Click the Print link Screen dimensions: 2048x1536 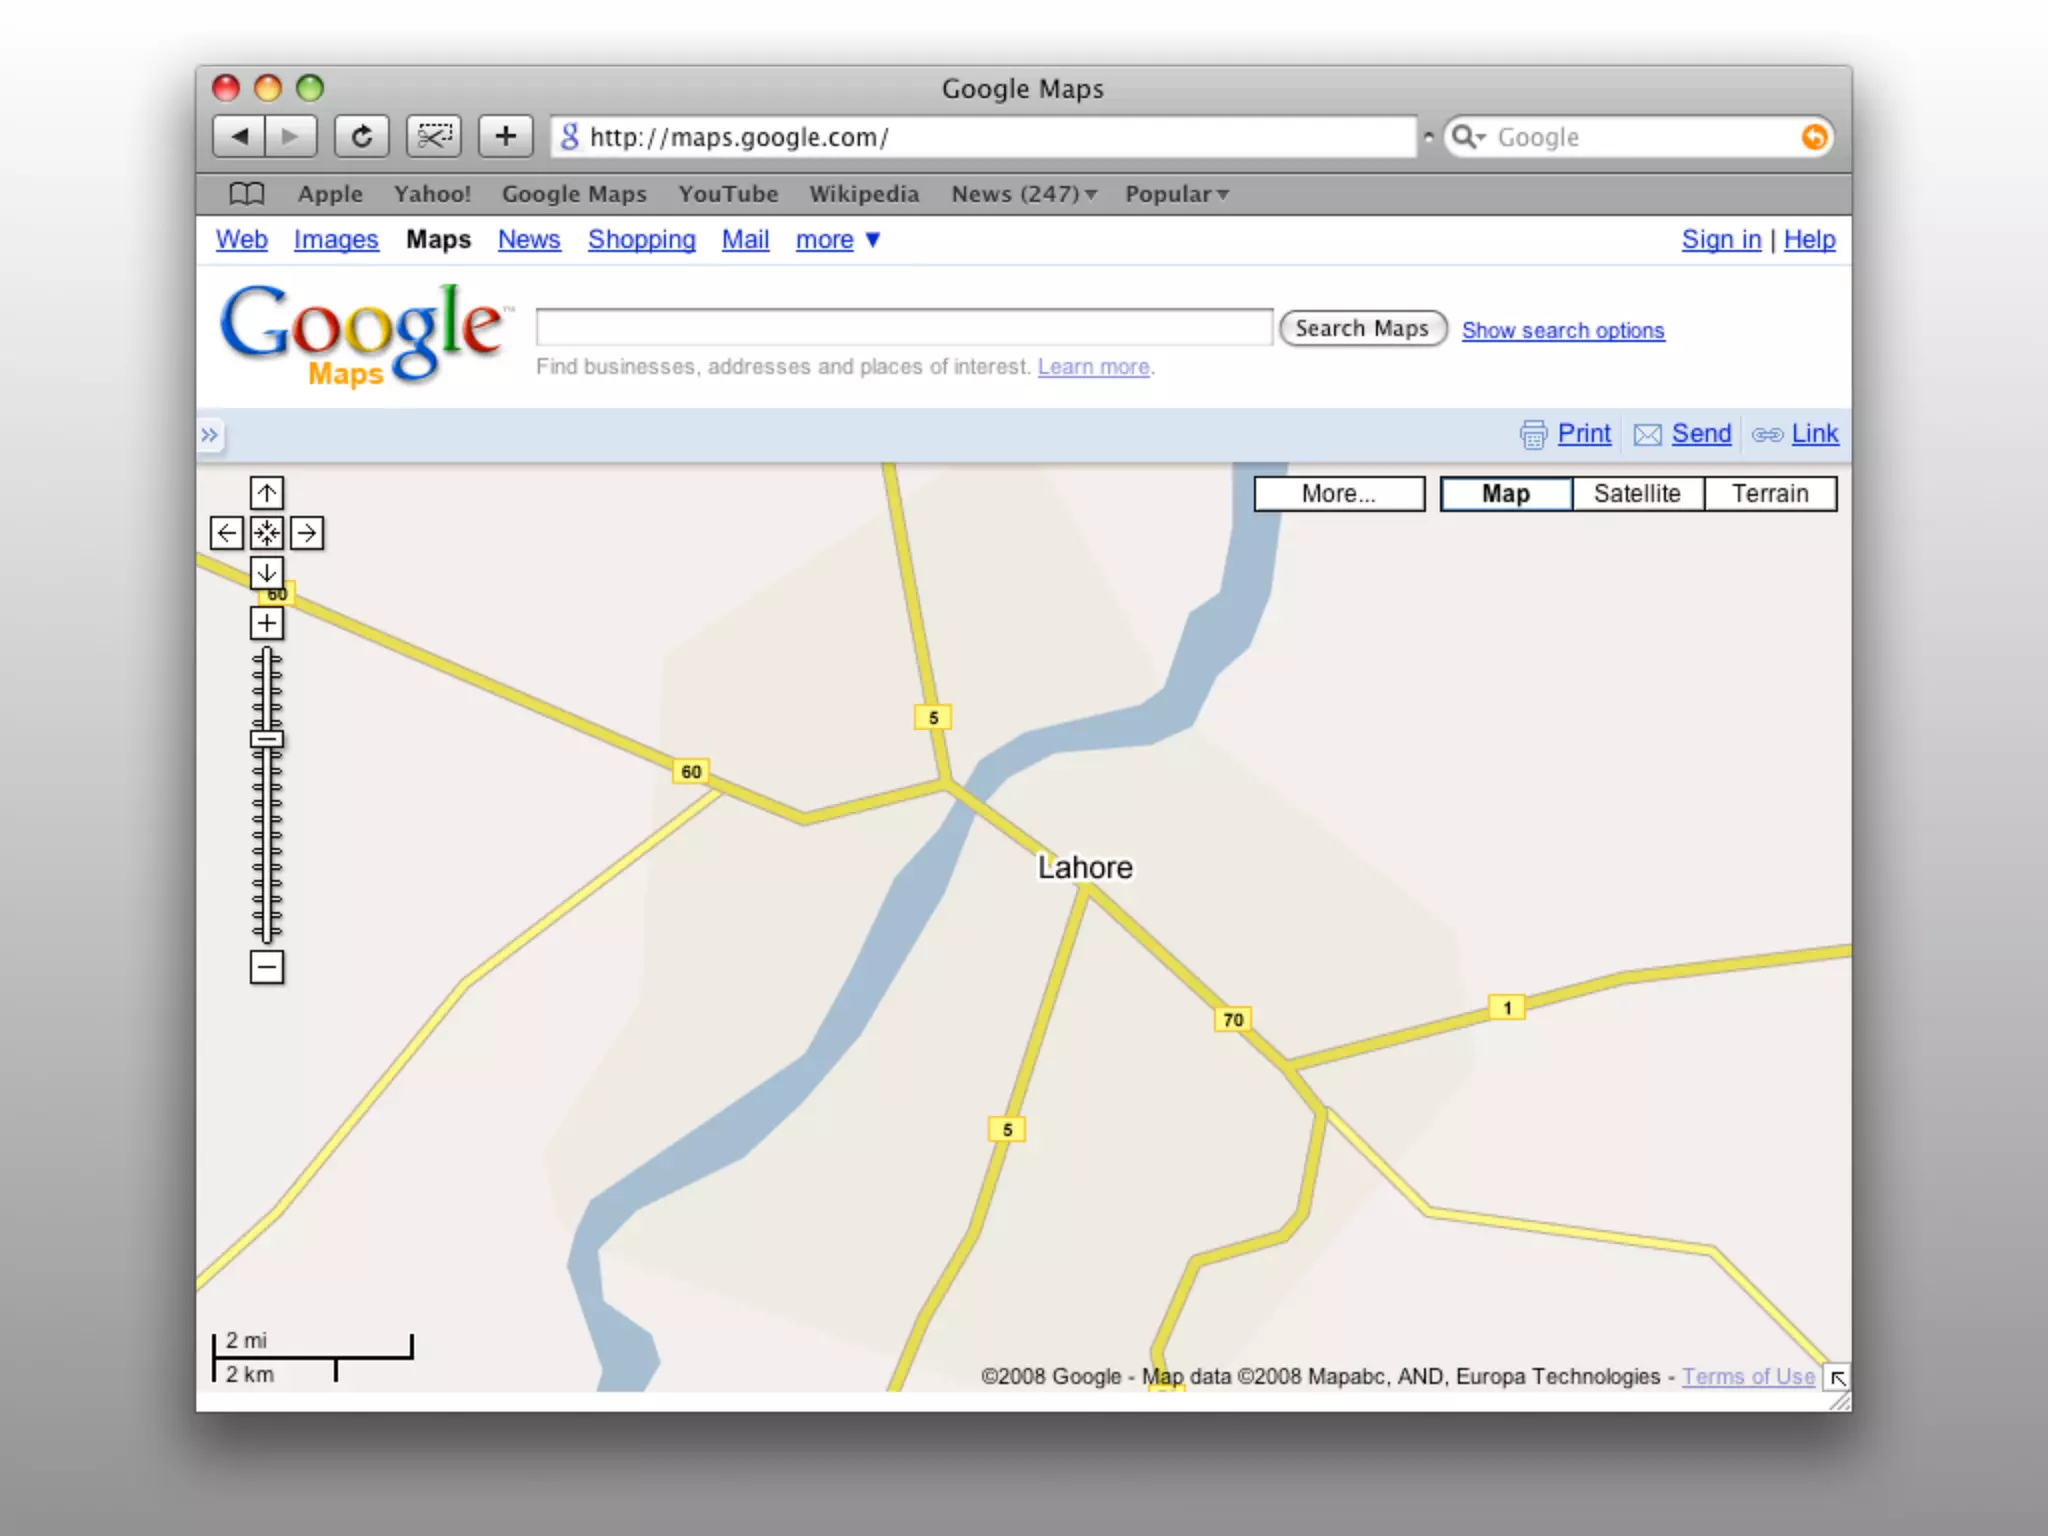click(x=1584, y=434)
